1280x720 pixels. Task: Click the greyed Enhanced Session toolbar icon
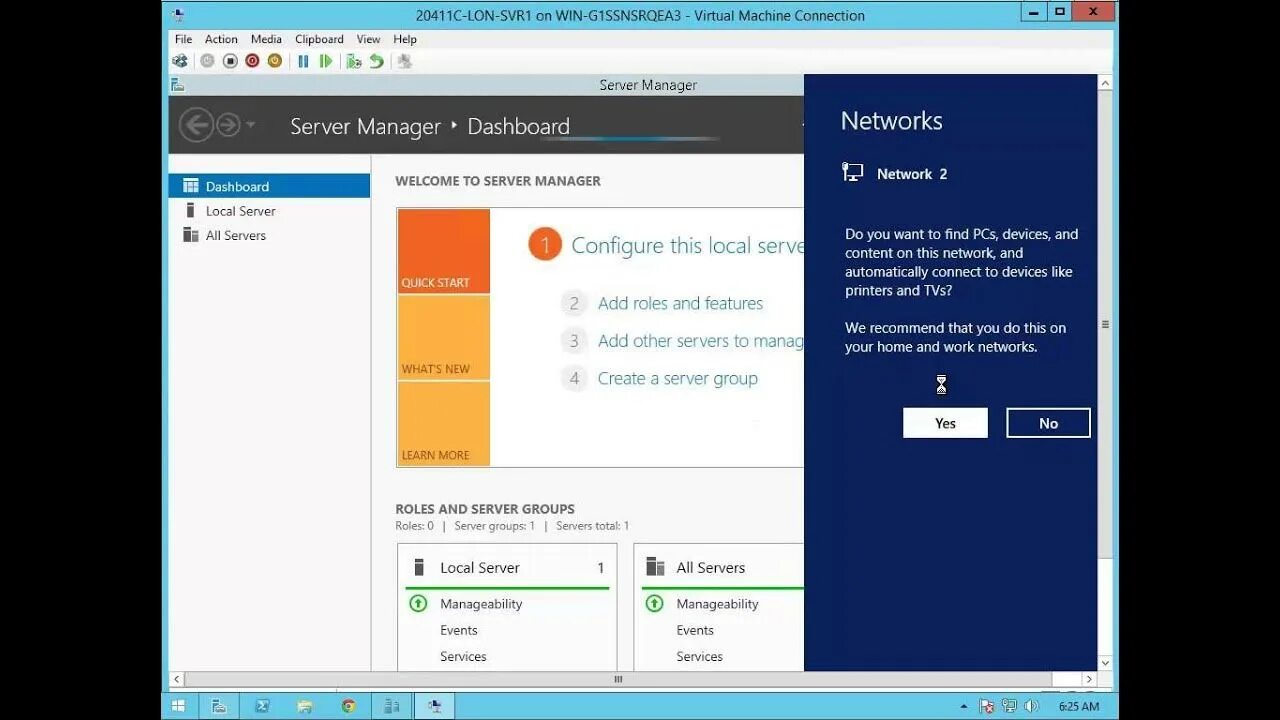tap(404, 61)
